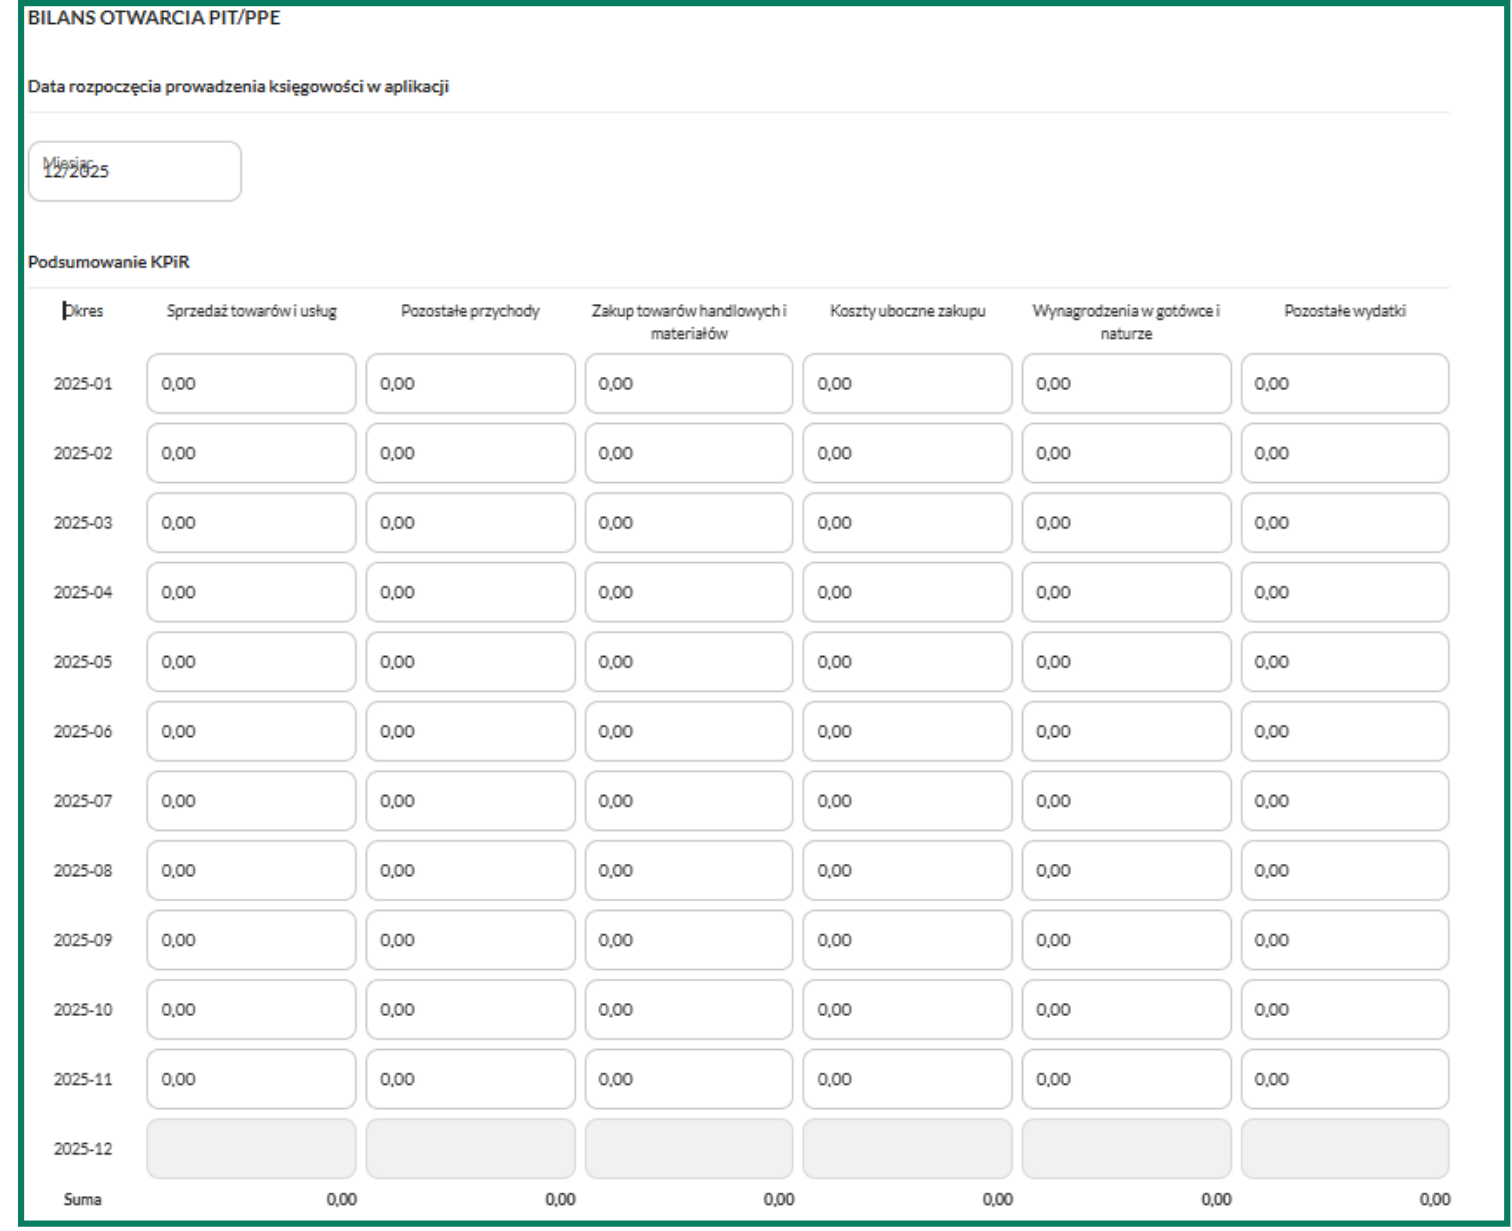This screenshot has width=1512, height=1231.
Task: Click the Podsumowanie KPiR section heading
Action: tap(109, 262)
